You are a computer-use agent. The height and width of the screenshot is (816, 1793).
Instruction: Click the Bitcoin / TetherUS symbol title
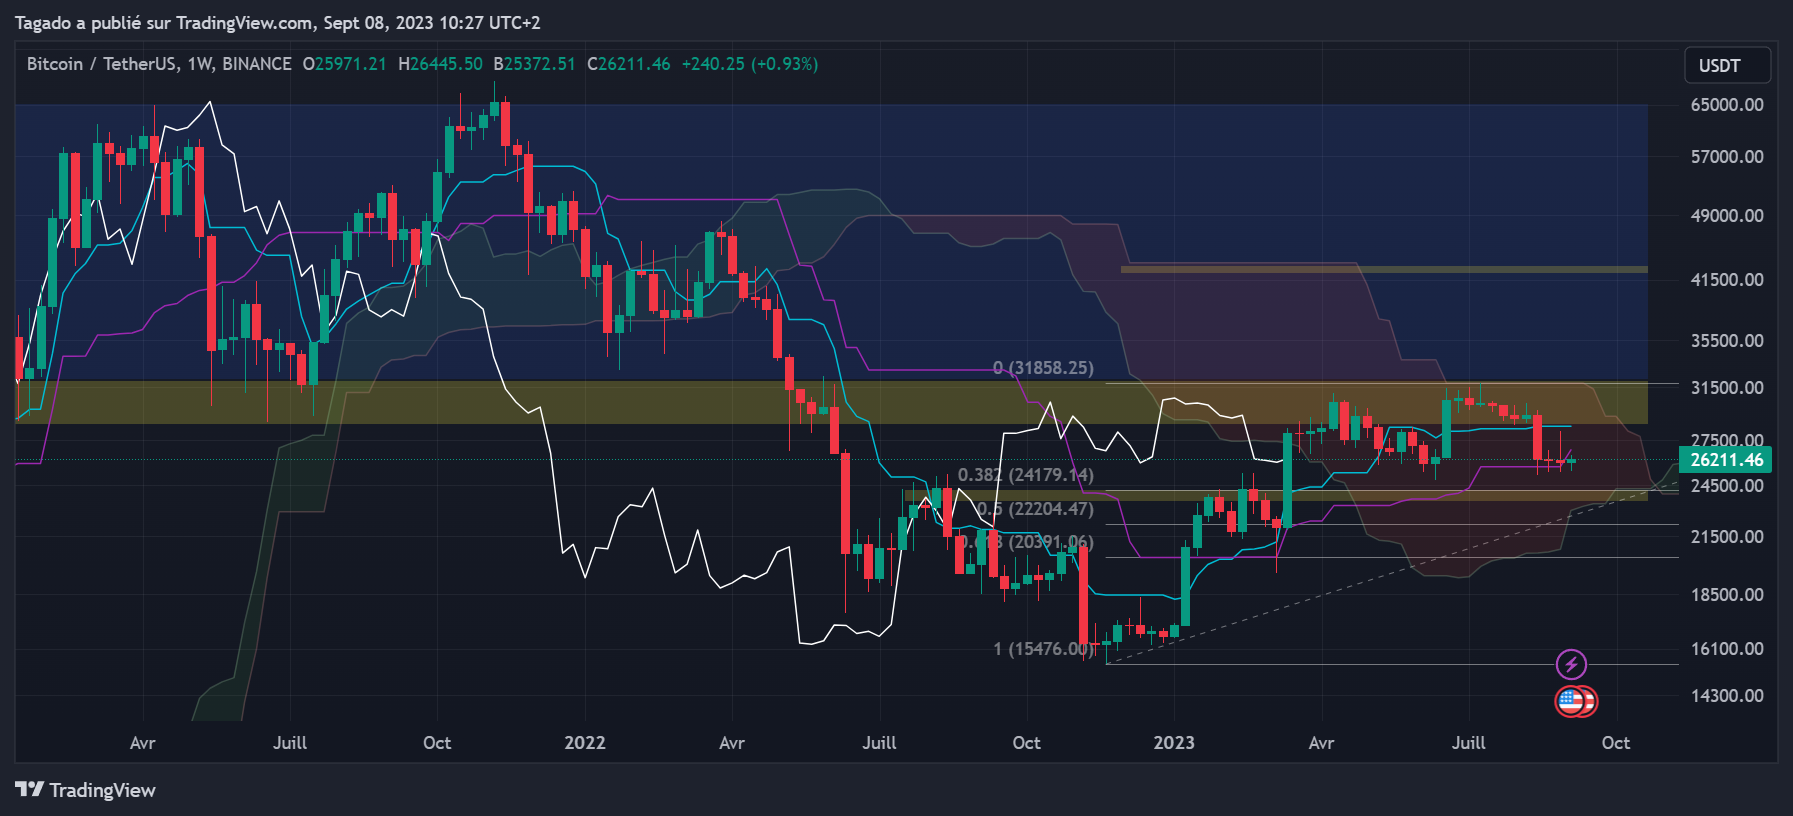pyautogui.click(x=103, y=64)
